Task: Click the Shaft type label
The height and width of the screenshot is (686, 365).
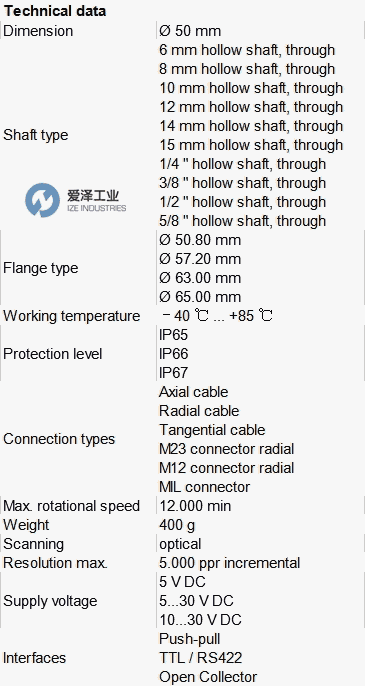Action: [35, 135]
